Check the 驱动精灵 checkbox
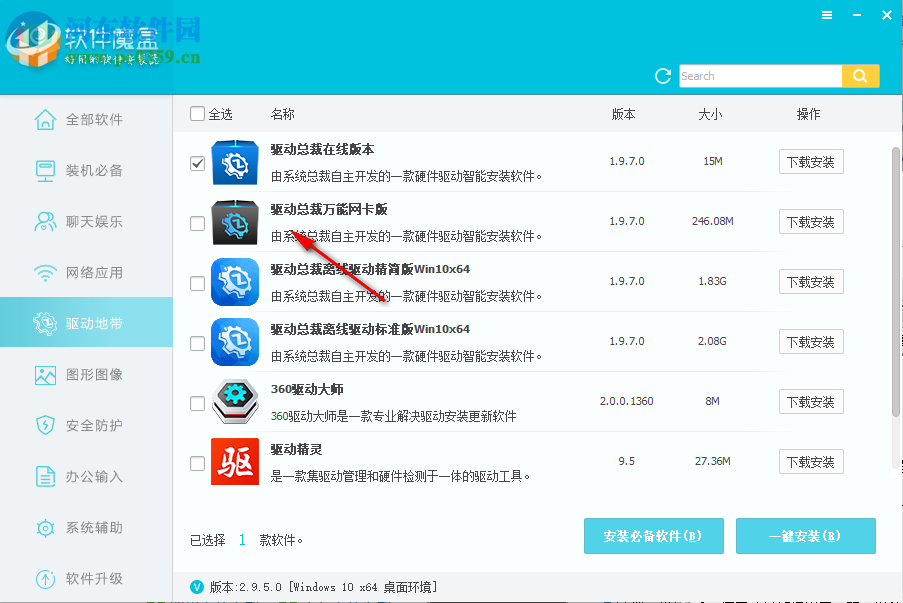 coord(198,463)
